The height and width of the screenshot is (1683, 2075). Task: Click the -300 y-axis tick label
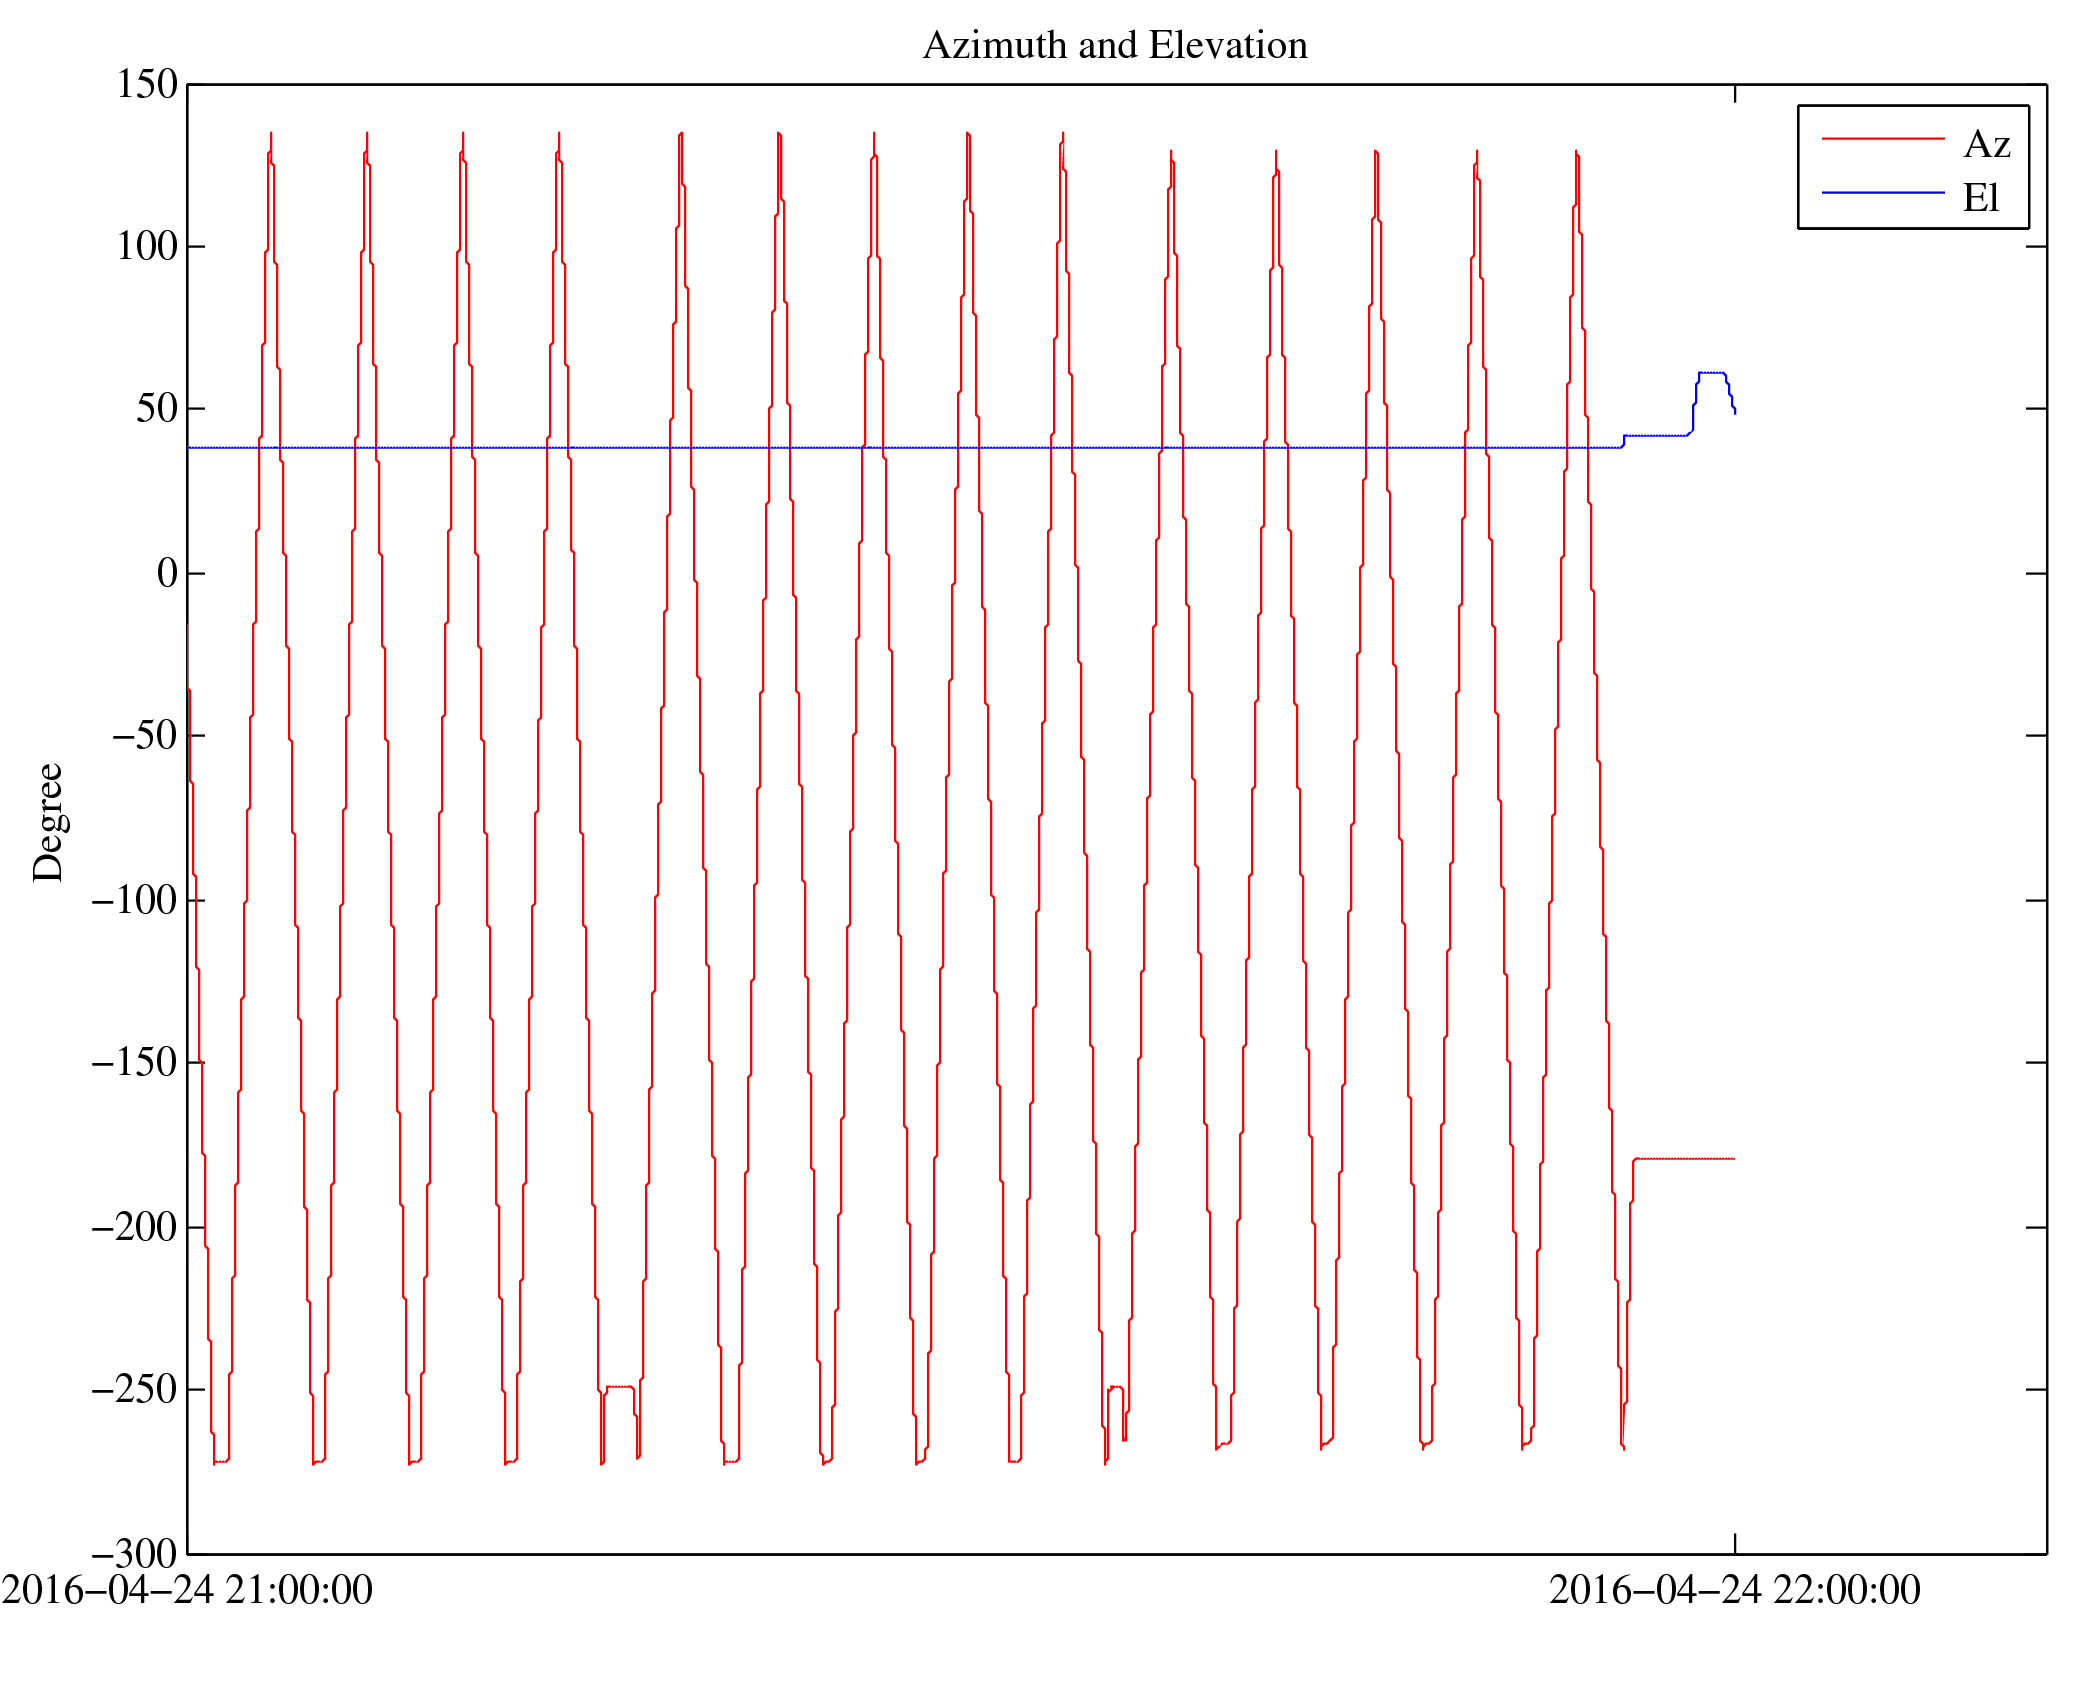click(x=135, y=1554)
